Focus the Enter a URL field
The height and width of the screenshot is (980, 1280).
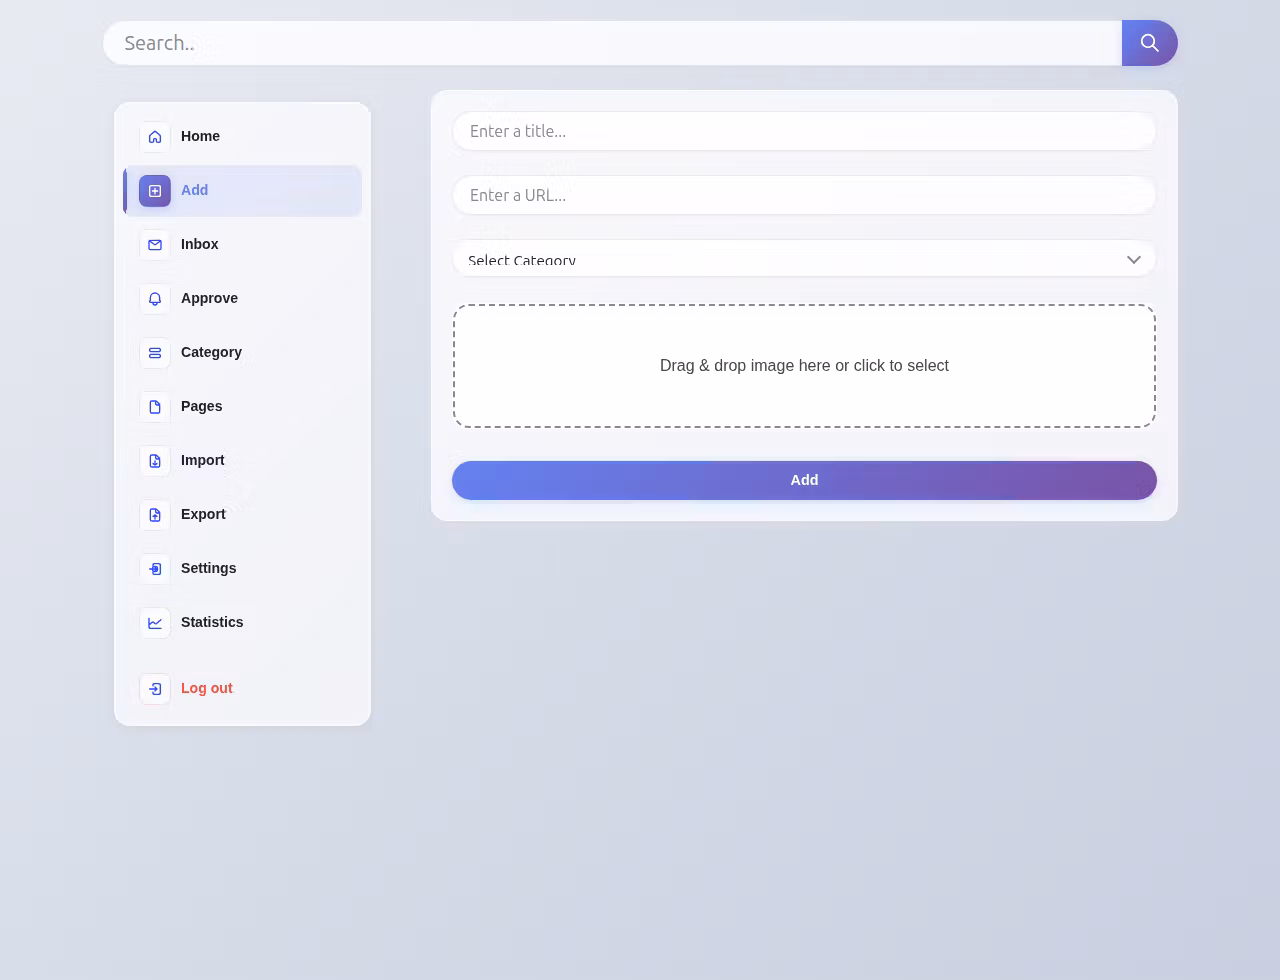804,195
